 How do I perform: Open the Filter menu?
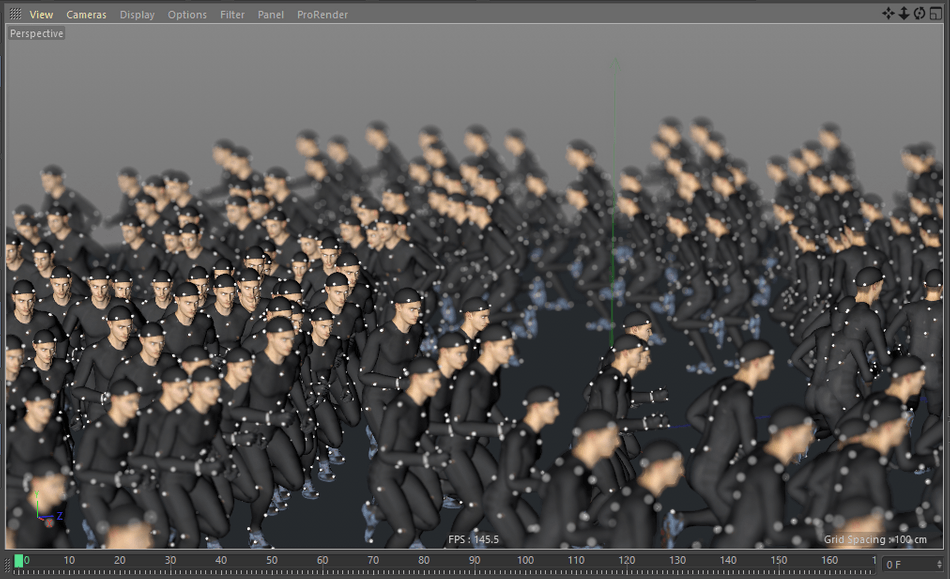(232, 14)
